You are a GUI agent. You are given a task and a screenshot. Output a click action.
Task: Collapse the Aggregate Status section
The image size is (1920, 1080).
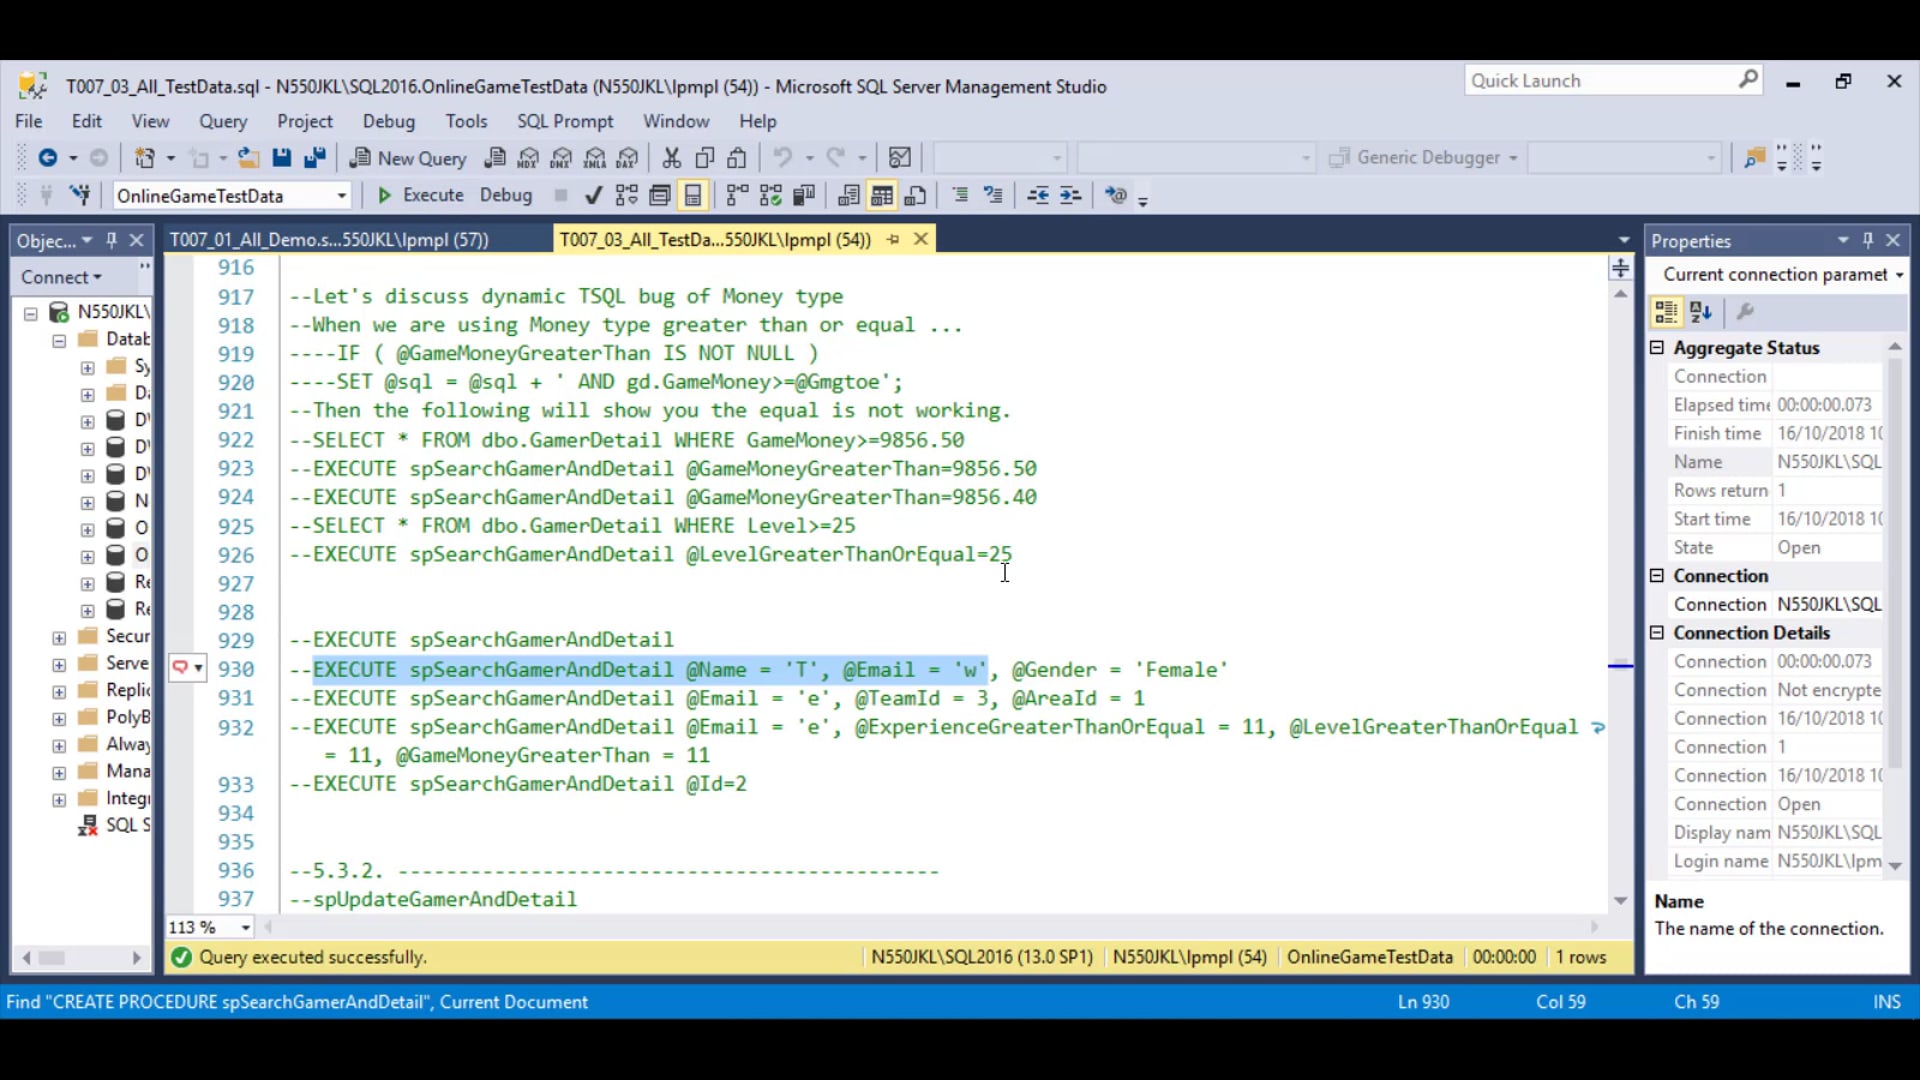1657,347
